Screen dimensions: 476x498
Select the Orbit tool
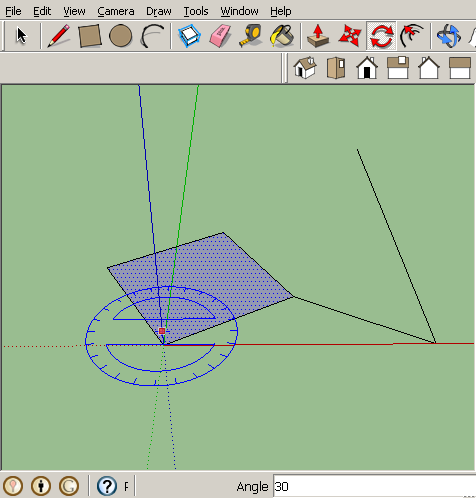(449, 36)
